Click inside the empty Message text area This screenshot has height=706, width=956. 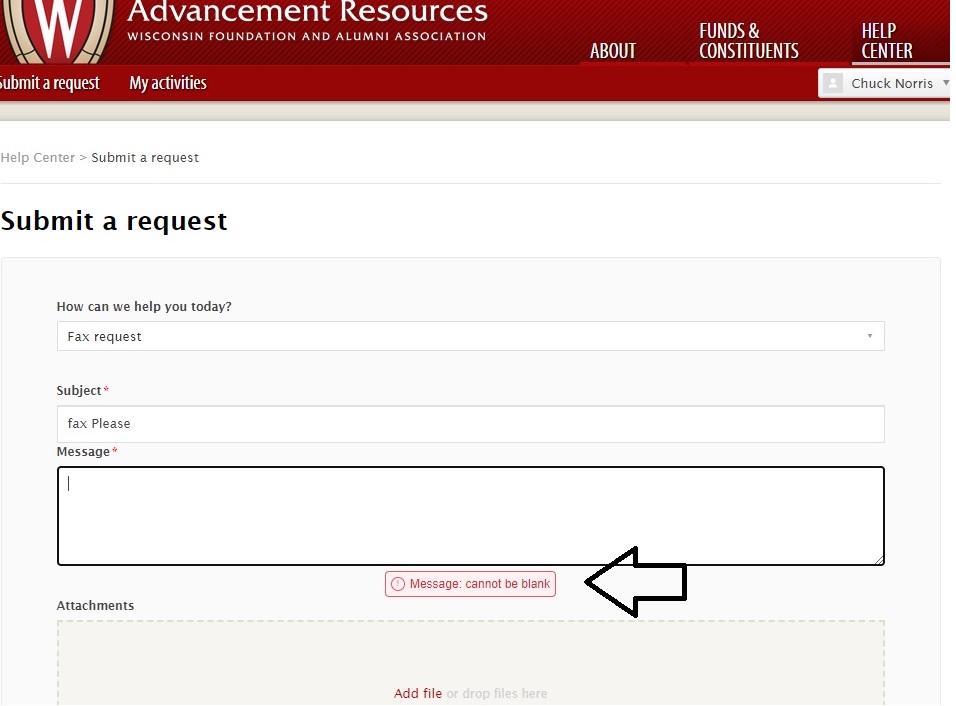pos(470,516)
